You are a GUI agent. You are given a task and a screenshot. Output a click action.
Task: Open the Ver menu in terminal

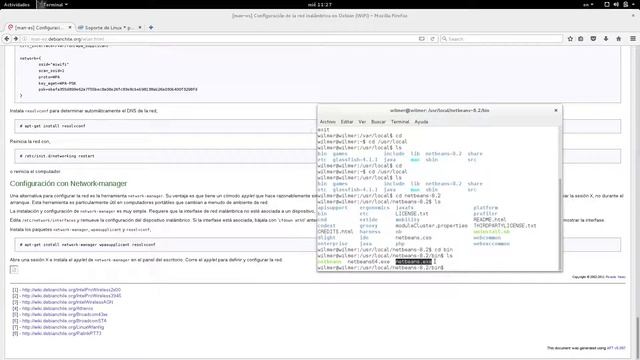(362, 122)
